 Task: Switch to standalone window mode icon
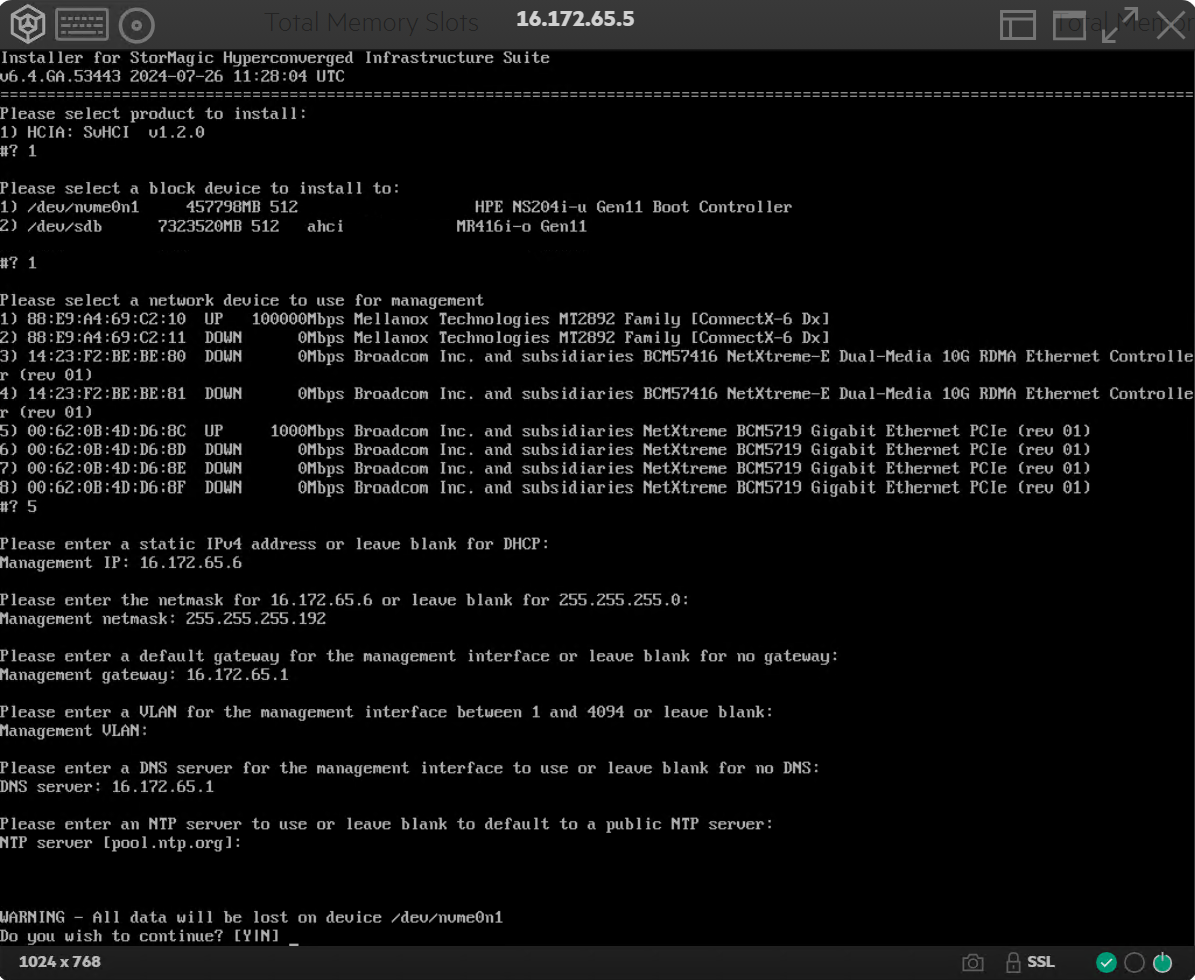1069,25
